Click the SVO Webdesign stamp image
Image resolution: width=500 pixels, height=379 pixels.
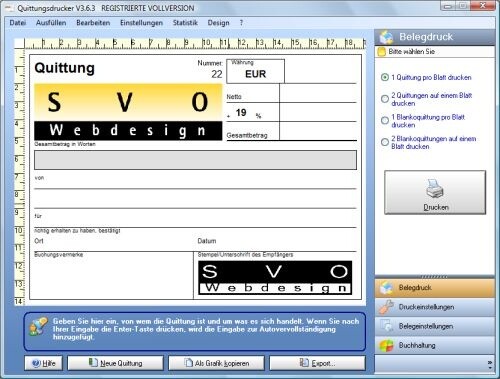275,278
